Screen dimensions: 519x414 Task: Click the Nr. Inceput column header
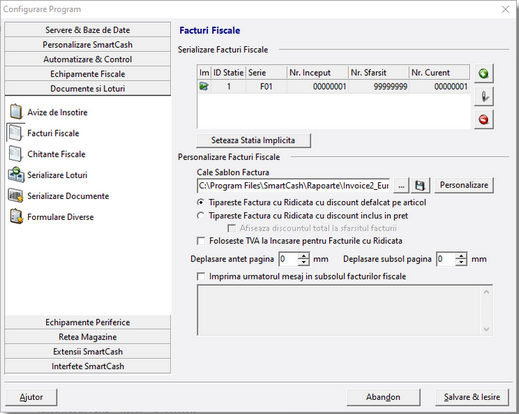[x=317, y=72]
